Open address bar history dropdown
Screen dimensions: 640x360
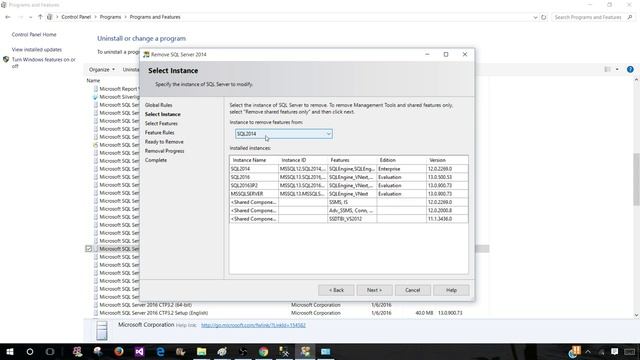click(x=535, y=17)
